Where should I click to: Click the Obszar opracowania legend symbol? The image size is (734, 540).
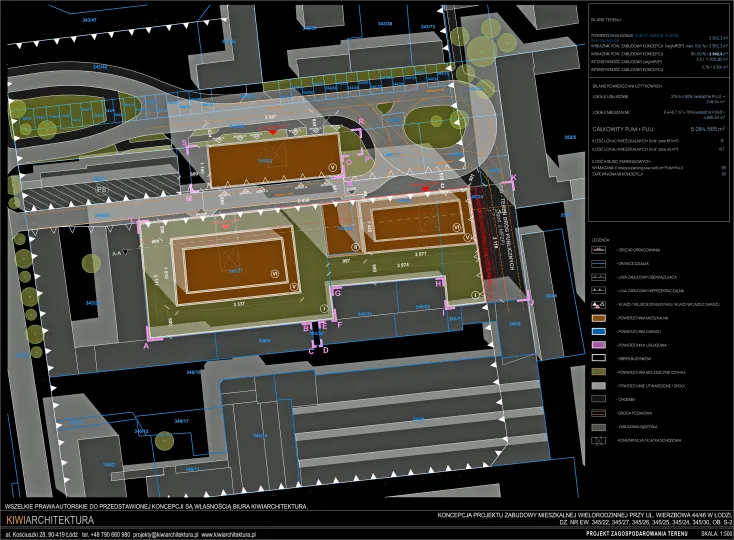(x=600, y=249)
